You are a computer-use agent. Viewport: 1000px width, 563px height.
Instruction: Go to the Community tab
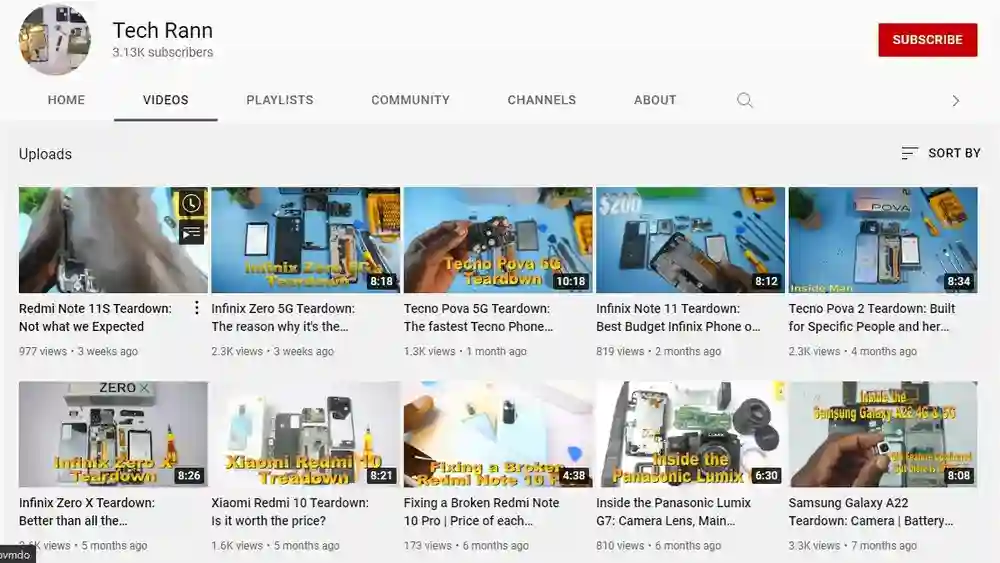click(411, 100)
